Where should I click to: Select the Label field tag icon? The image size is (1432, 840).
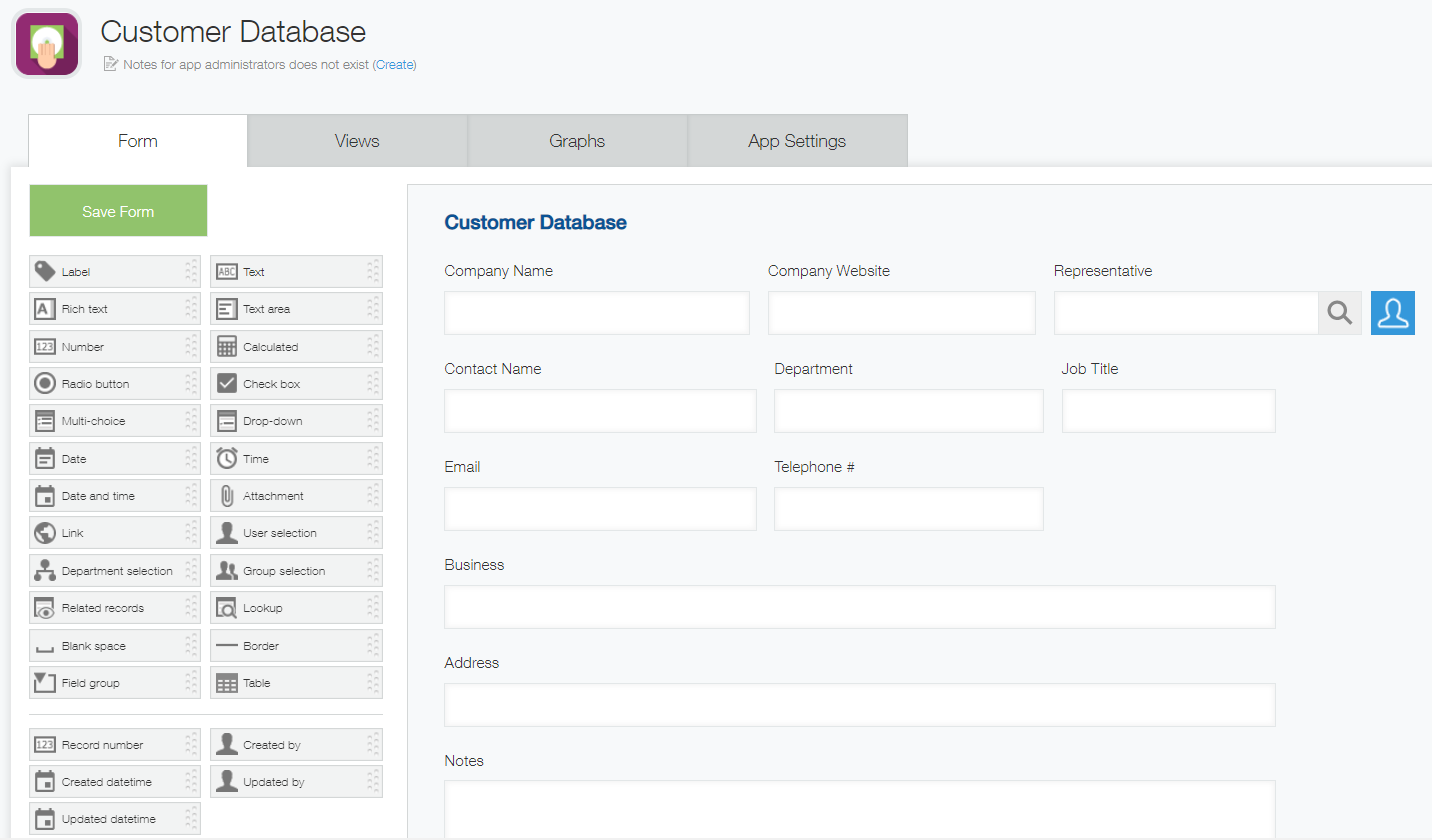(x=45, y=271)
